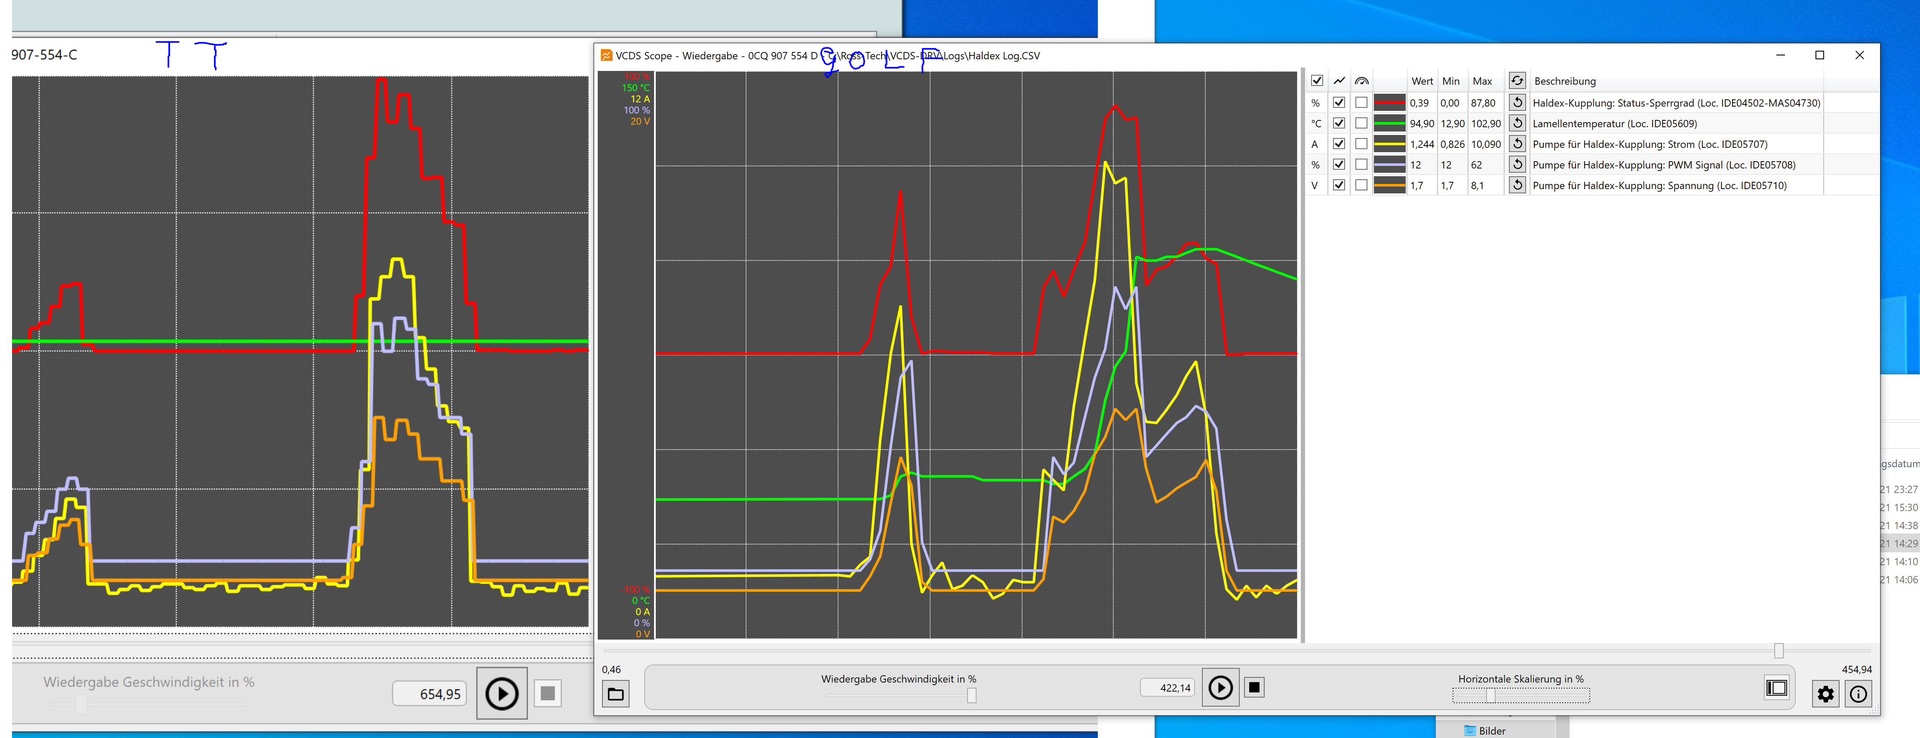Viewport: 1920px width, 738px height.
Task: Open green color swatch for Lamellentemperatur
Action: pyautogui.click(x=1389, y=123)
